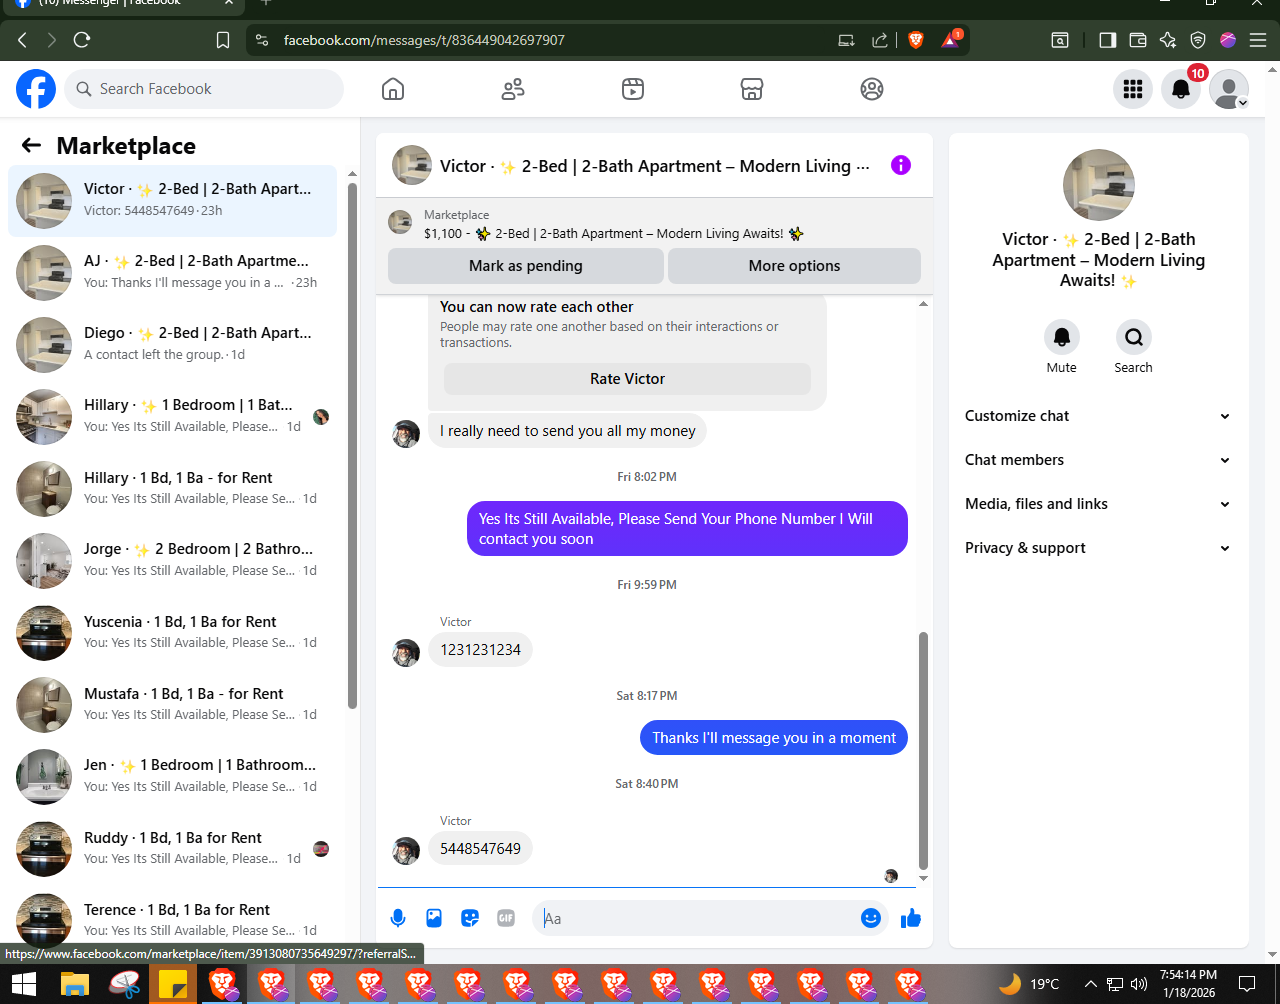
Task: Open the Jorge 2 Bedroom conversation
Action: pos(173,560)
